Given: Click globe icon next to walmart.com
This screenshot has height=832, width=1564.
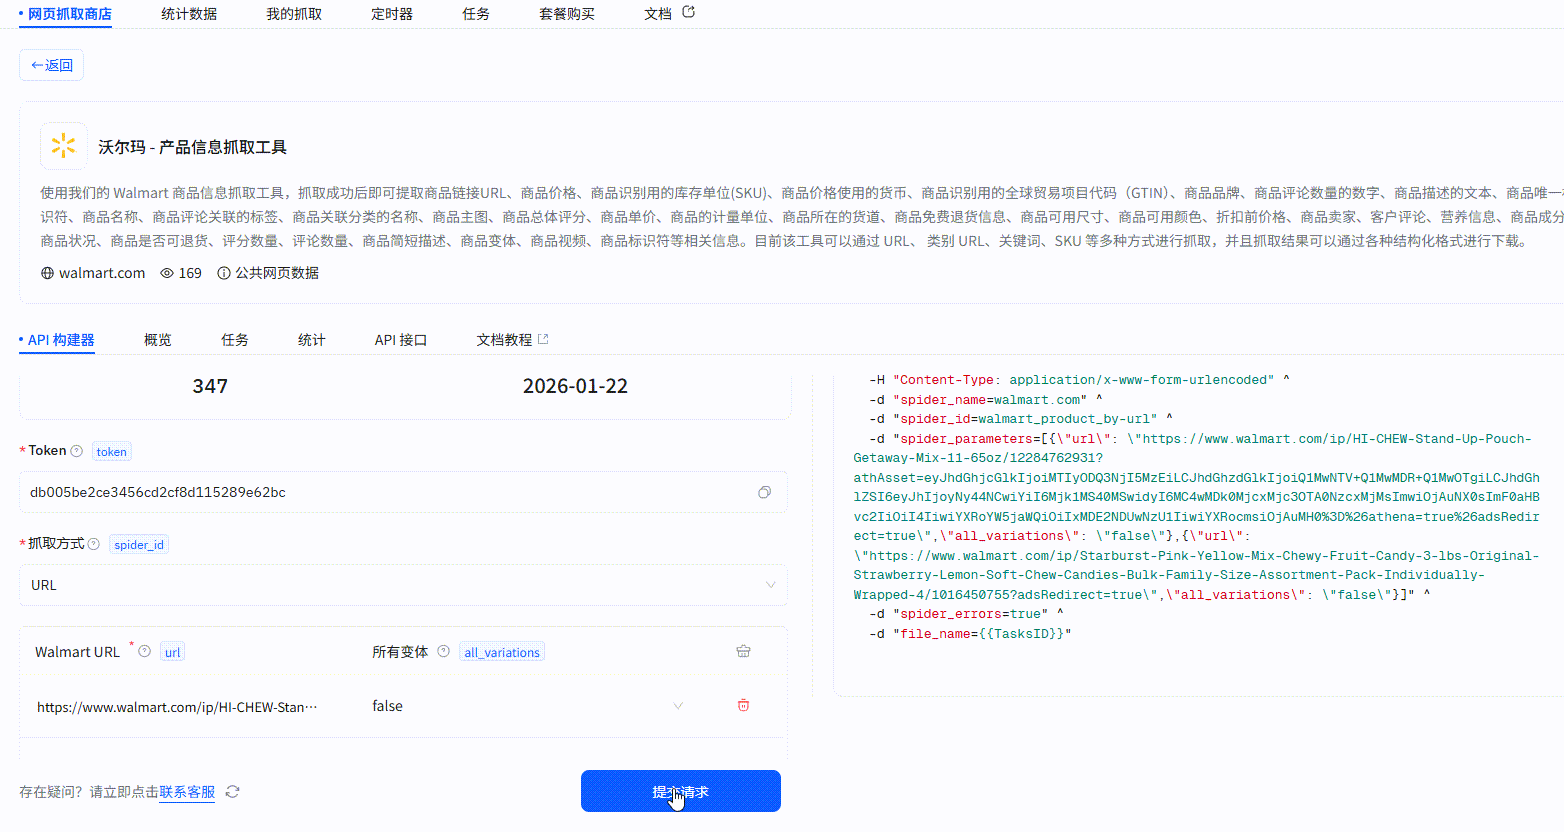Looking at the screenshot, I should pyautogui.click(x=47, y=273).
